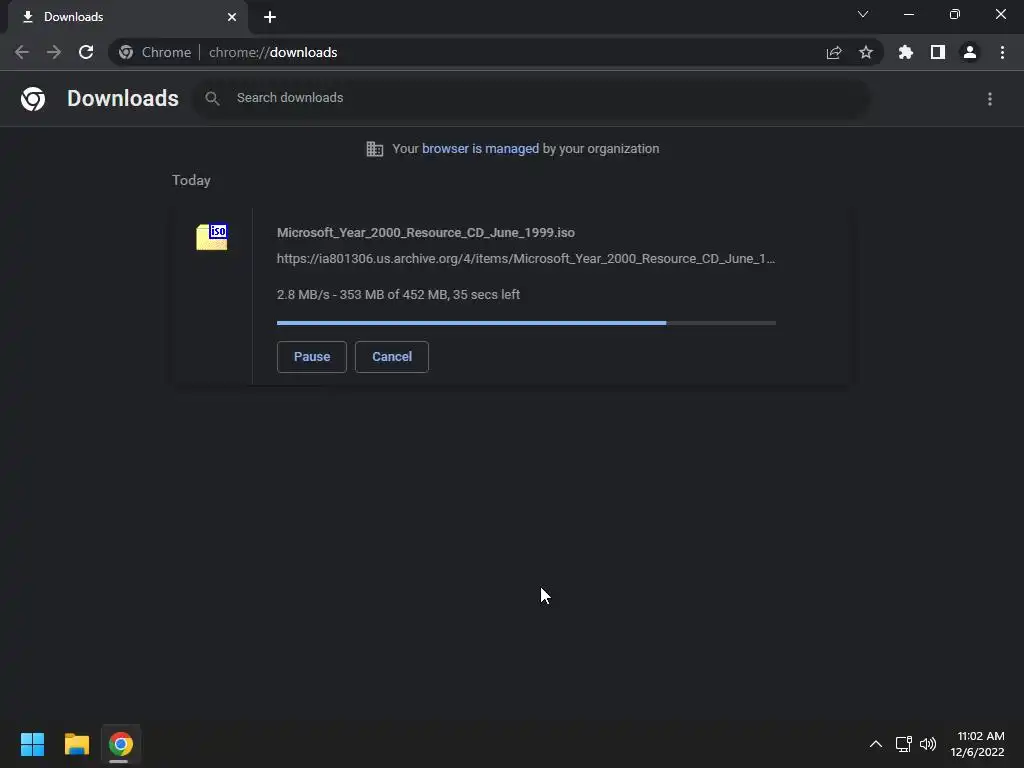The image size is (1024, 768).
Task: Click the search magnifier icon
Action: pos(212,99)
